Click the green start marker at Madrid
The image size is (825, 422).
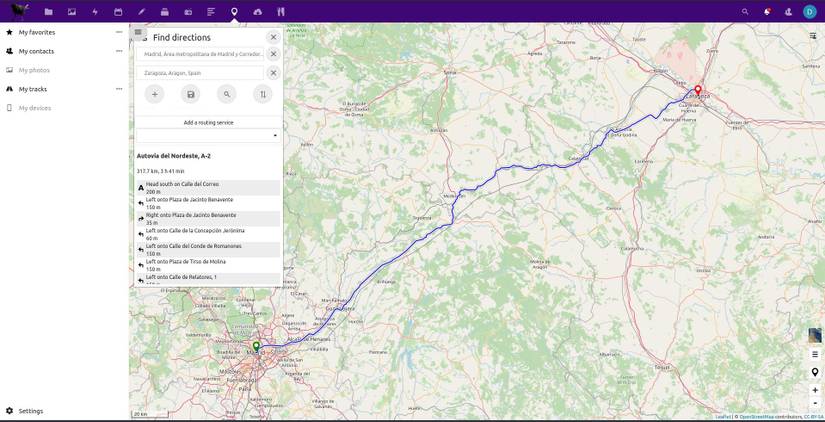click(x=256, y=347)
